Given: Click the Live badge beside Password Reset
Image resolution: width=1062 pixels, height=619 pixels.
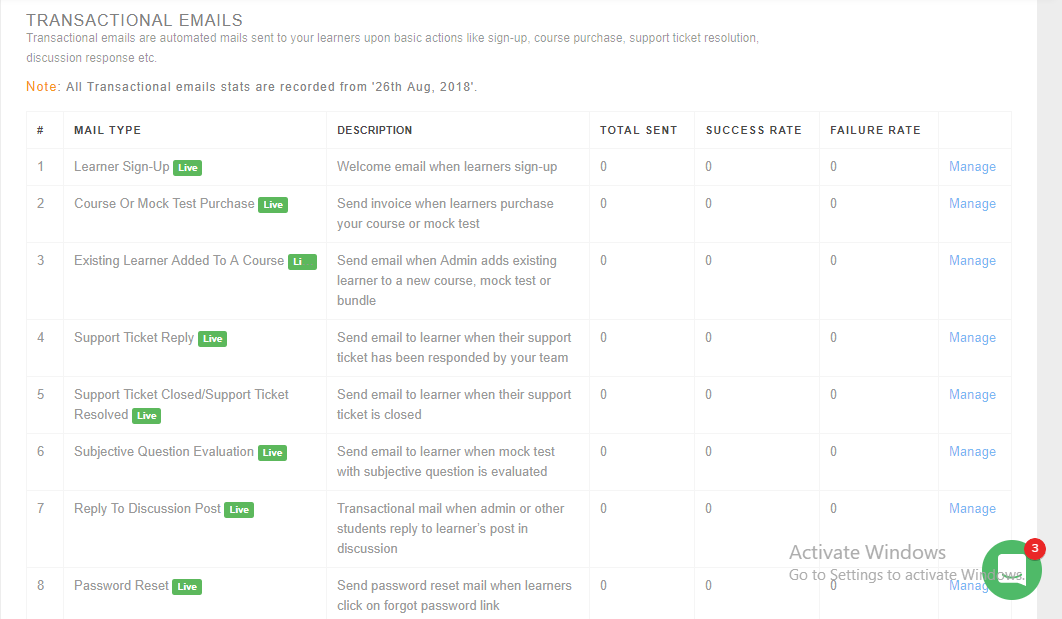Looking at the screenshot, I should tap(187, 586).
